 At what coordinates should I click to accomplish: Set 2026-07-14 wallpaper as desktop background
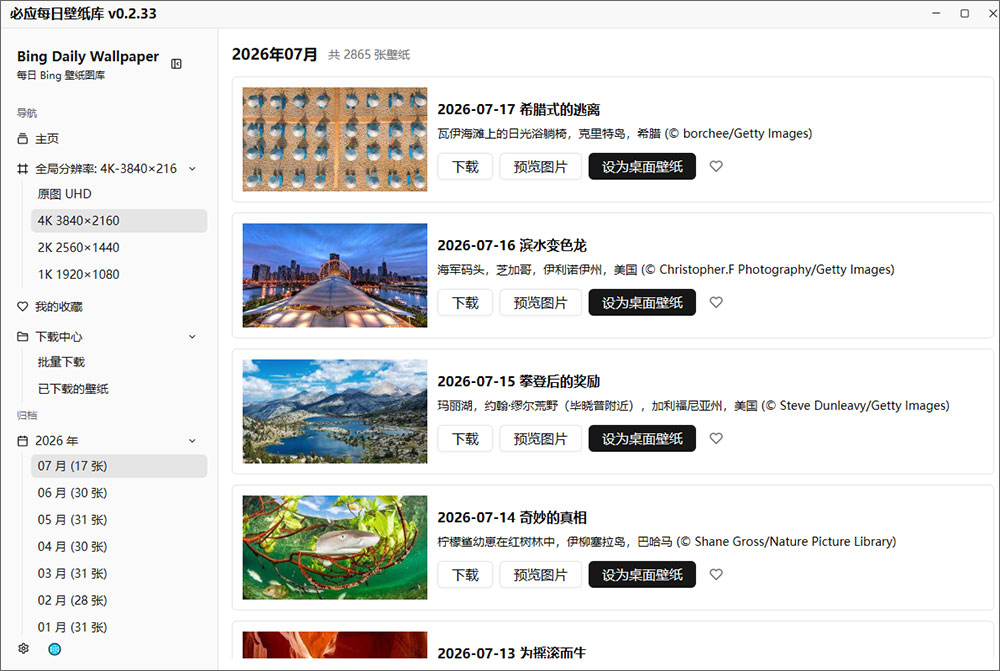[642, 575]
